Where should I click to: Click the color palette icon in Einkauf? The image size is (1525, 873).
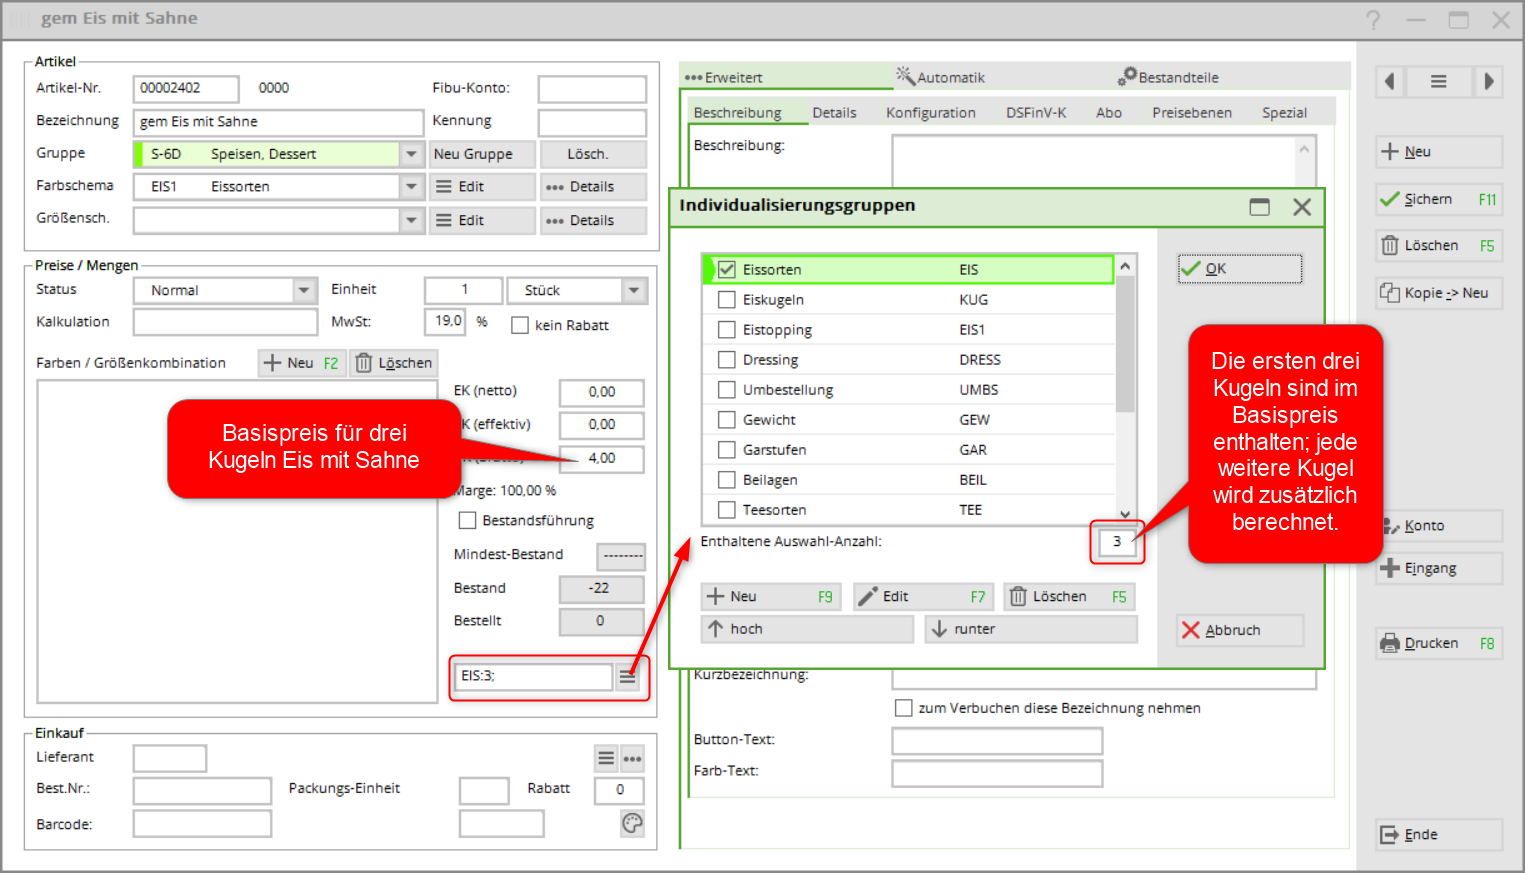[632, 823]
